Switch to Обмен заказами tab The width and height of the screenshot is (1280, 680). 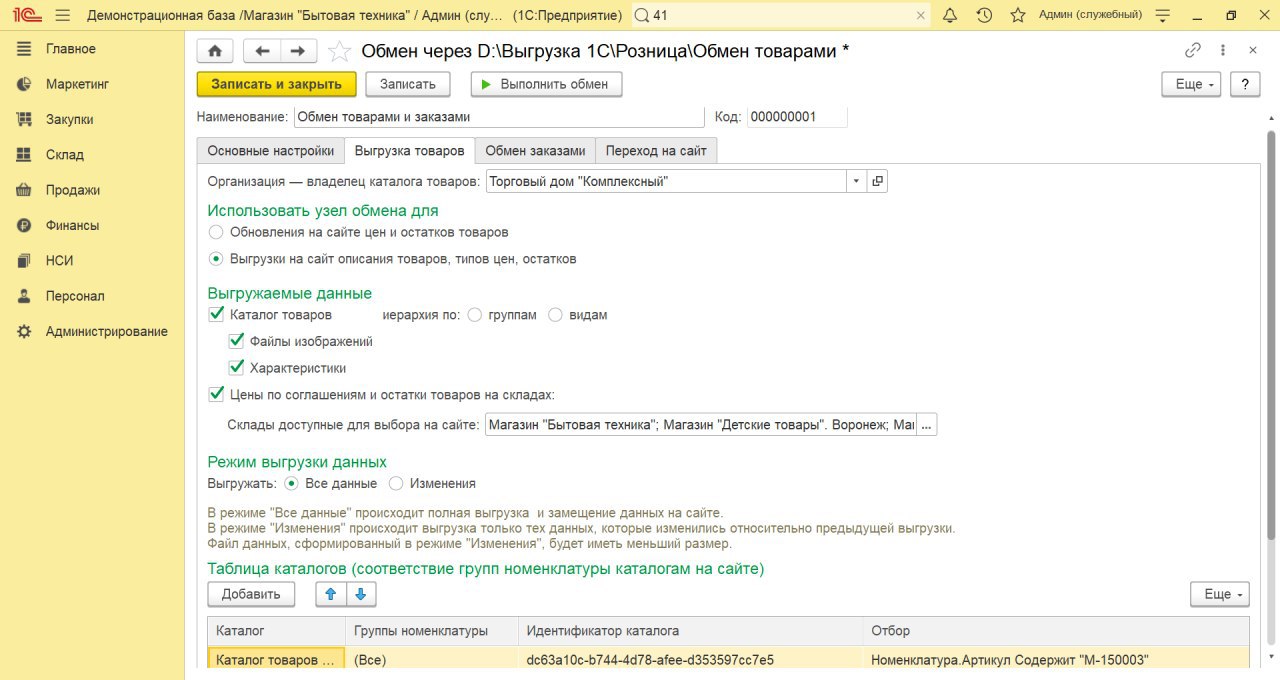[535, 151]
